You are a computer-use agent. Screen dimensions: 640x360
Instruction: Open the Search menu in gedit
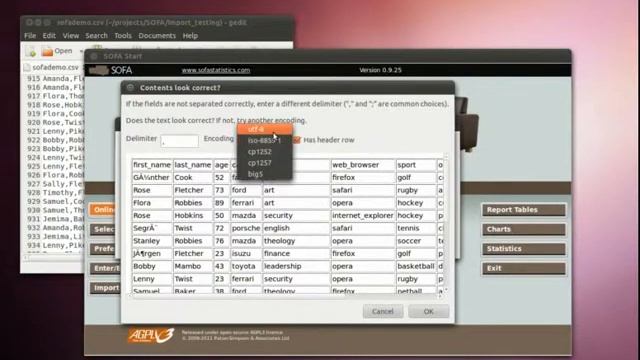click(96, 36)
